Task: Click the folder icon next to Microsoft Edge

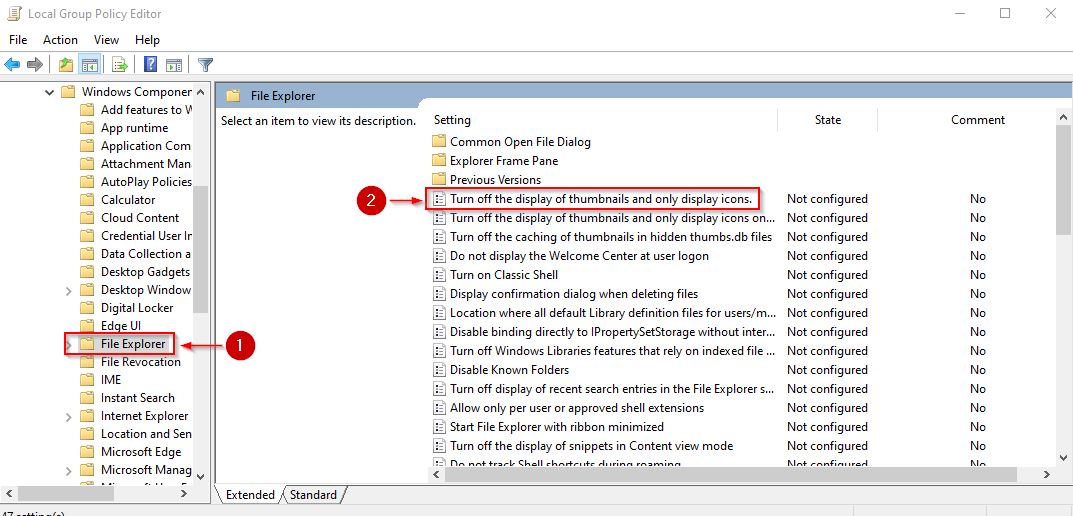Action: click(x=87, y=452)
